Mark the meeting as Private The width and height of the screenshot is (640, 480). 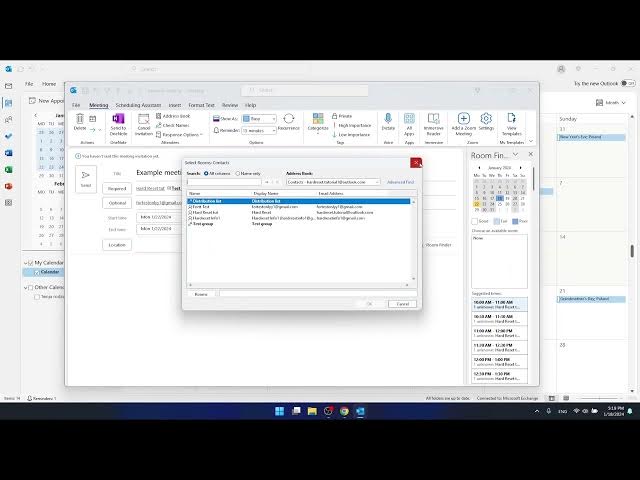pyautogui.click(x=342, y=116)
